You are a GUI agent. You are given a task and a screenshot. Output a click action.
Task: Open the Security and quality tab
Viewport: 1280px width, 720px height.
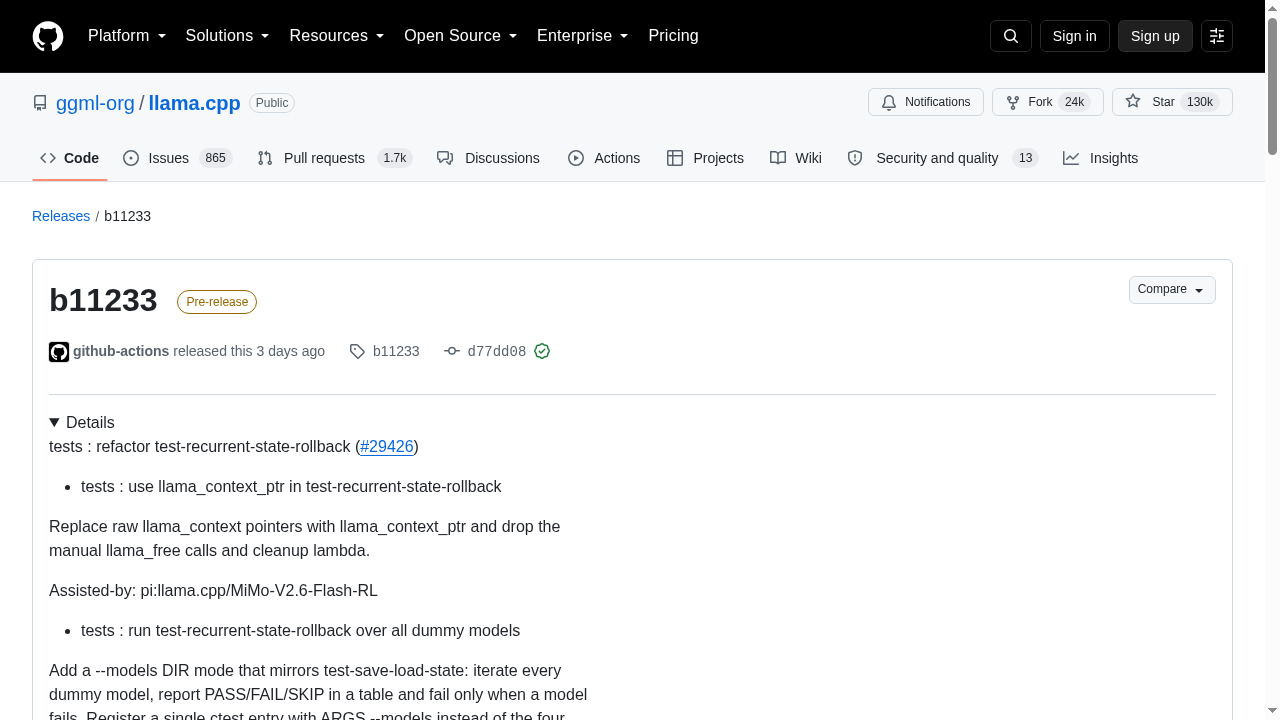(943, 158)
